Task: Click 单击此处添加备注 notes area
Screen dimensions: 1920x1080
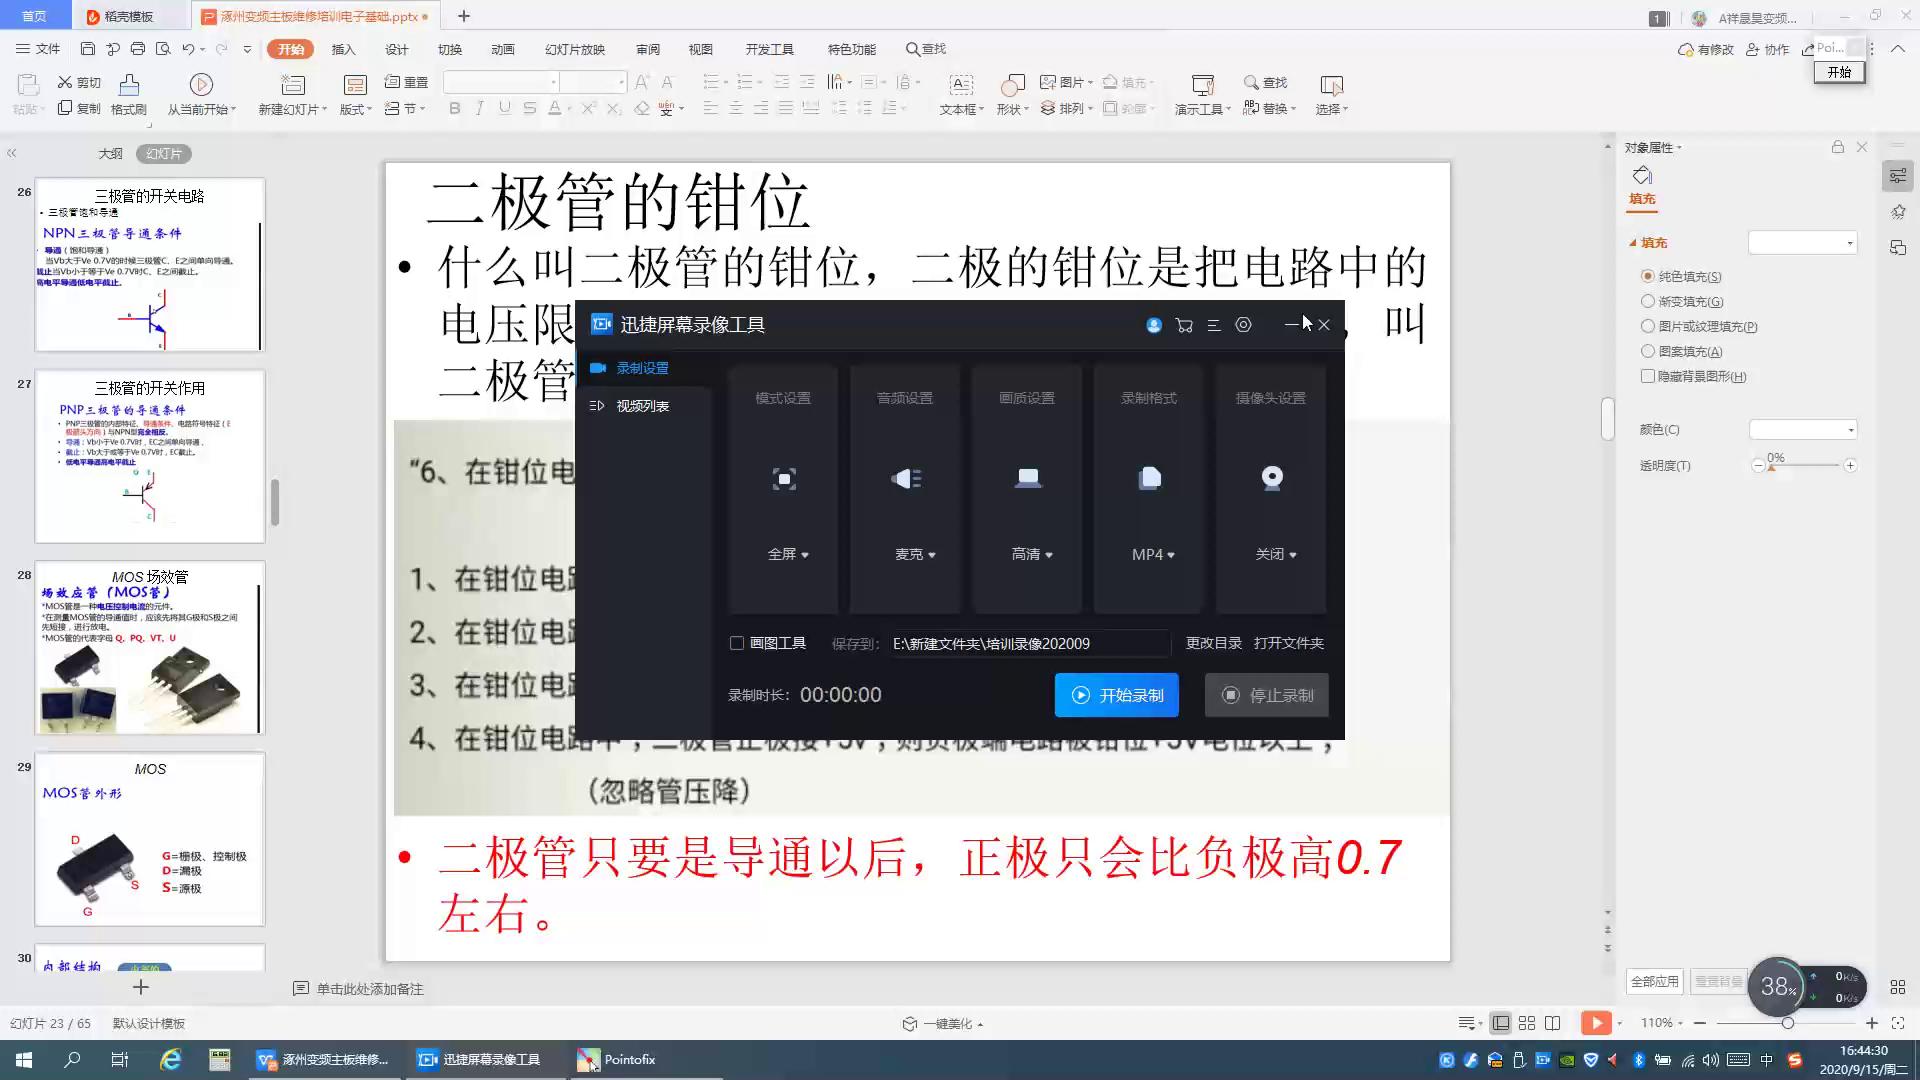Action: point(370,989)
